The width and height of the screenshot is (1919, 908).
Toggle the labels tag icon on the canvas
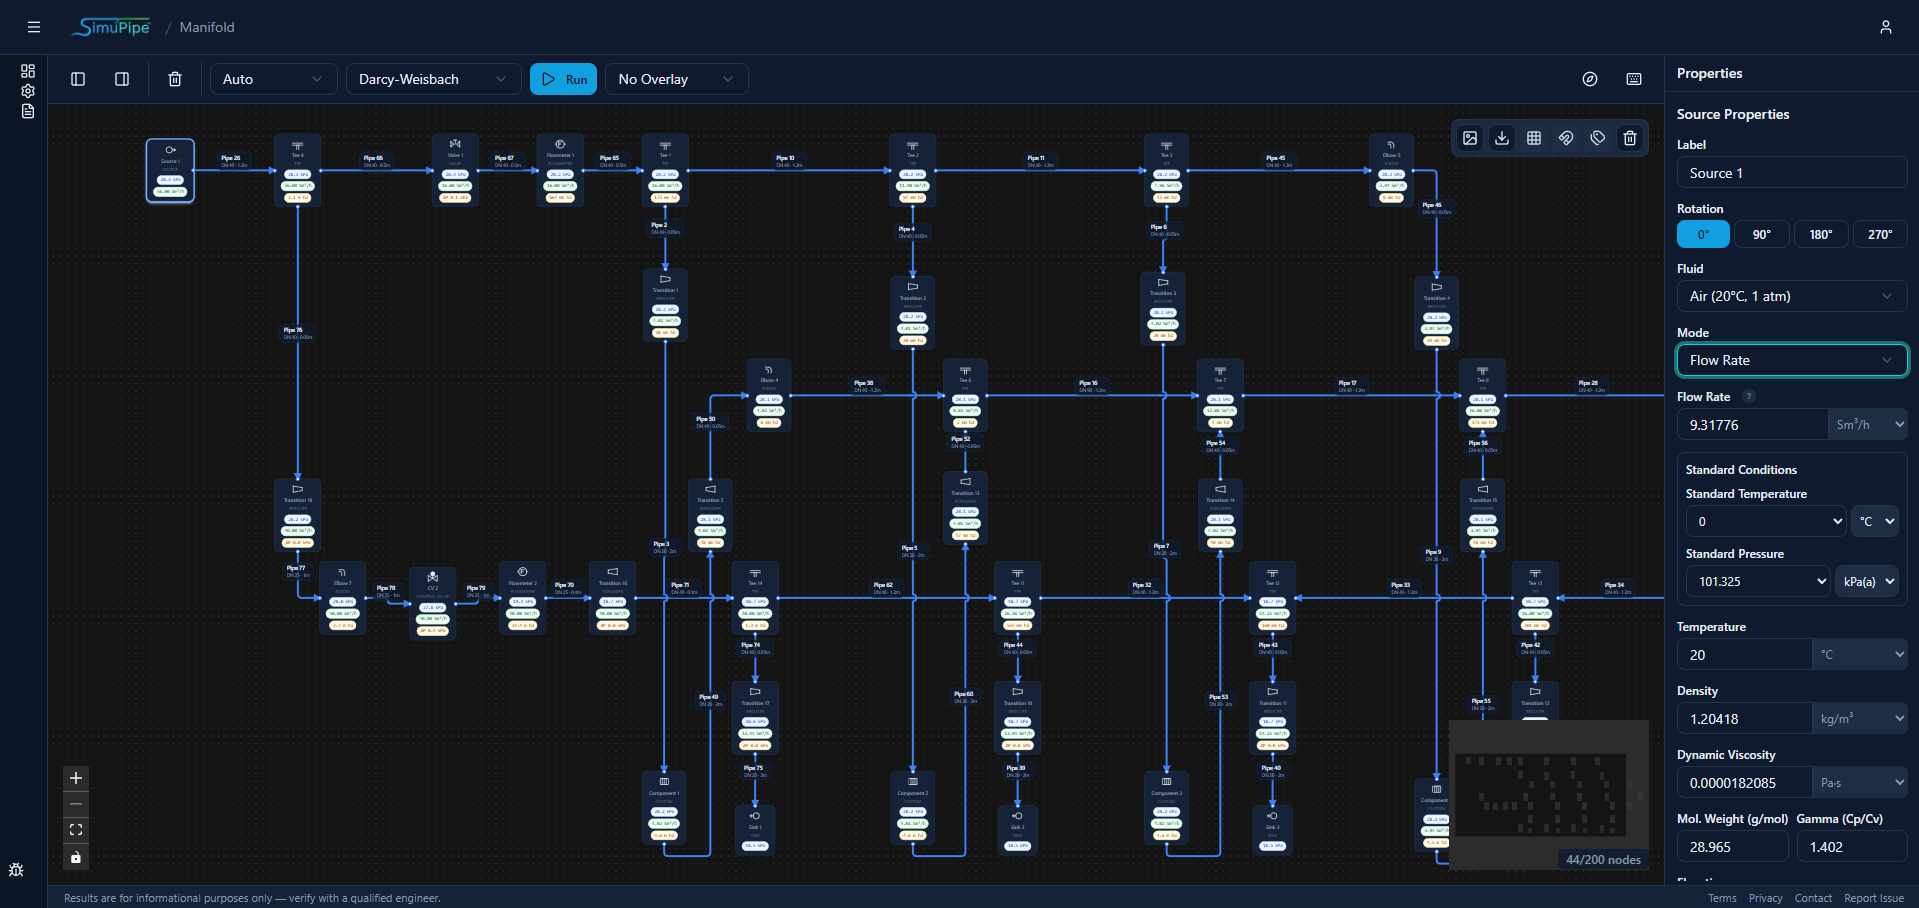coord(1598,138)
